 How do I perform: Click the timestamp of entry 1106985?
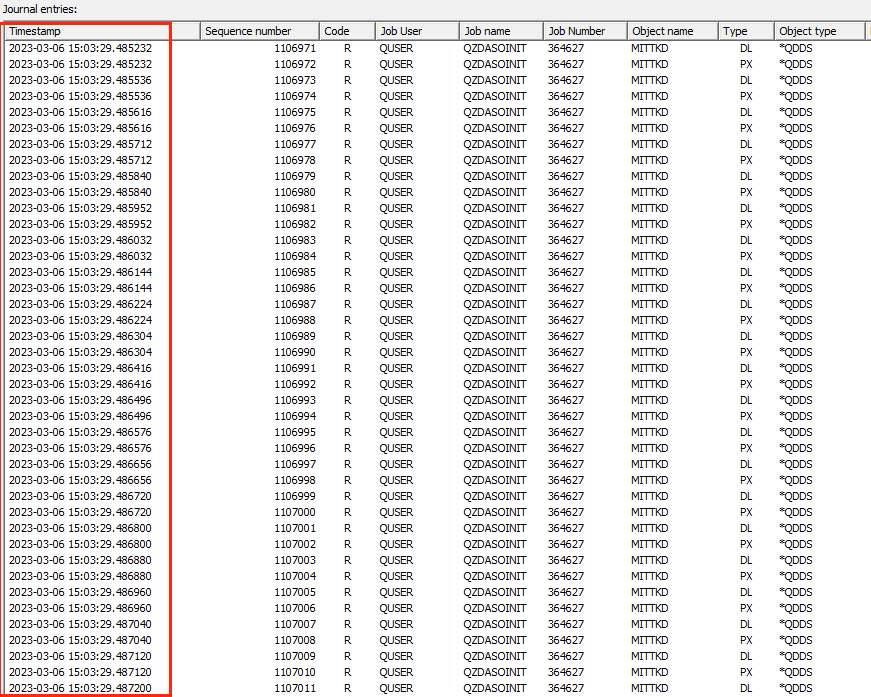click(x=80, y=272)
